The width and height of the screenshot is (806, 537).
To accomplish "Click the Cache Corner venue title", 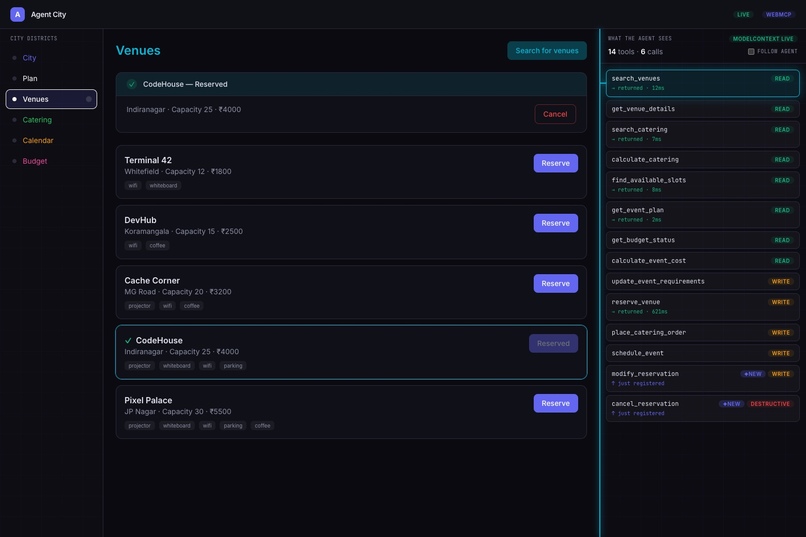I will pos(152,281).
